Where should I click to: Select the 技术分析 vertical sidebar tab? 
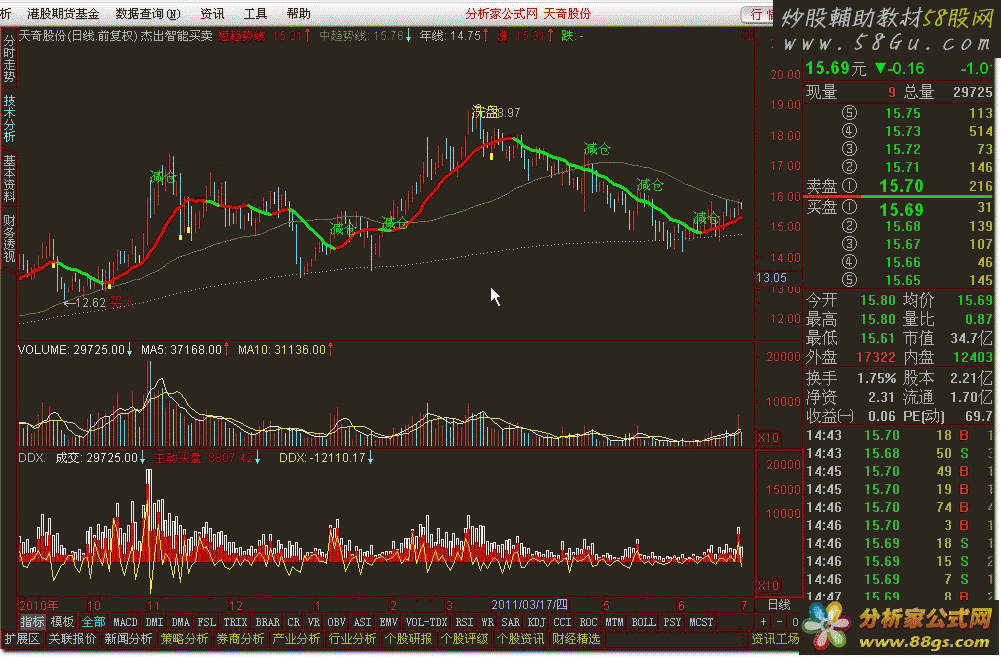9,119
